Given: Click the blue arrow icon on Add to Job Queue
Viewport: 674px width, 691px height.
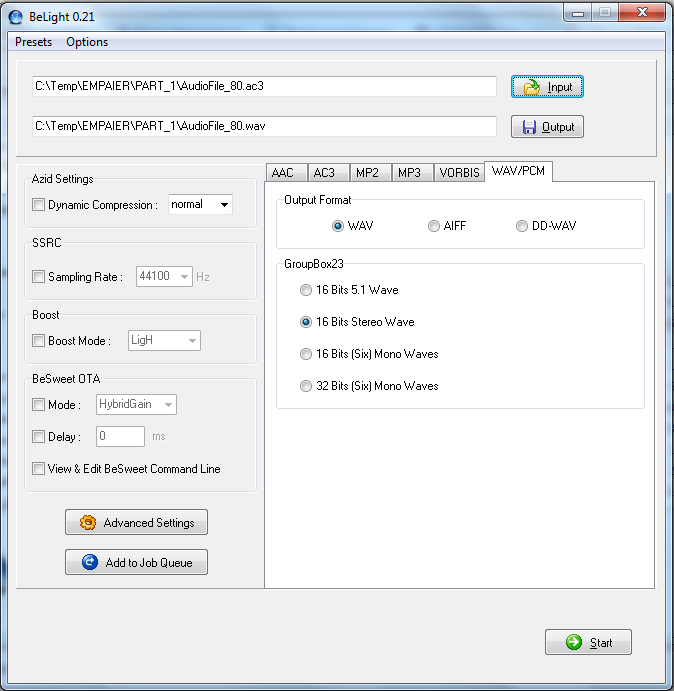Looking at the screenshot, I should [x=90, y=562].
